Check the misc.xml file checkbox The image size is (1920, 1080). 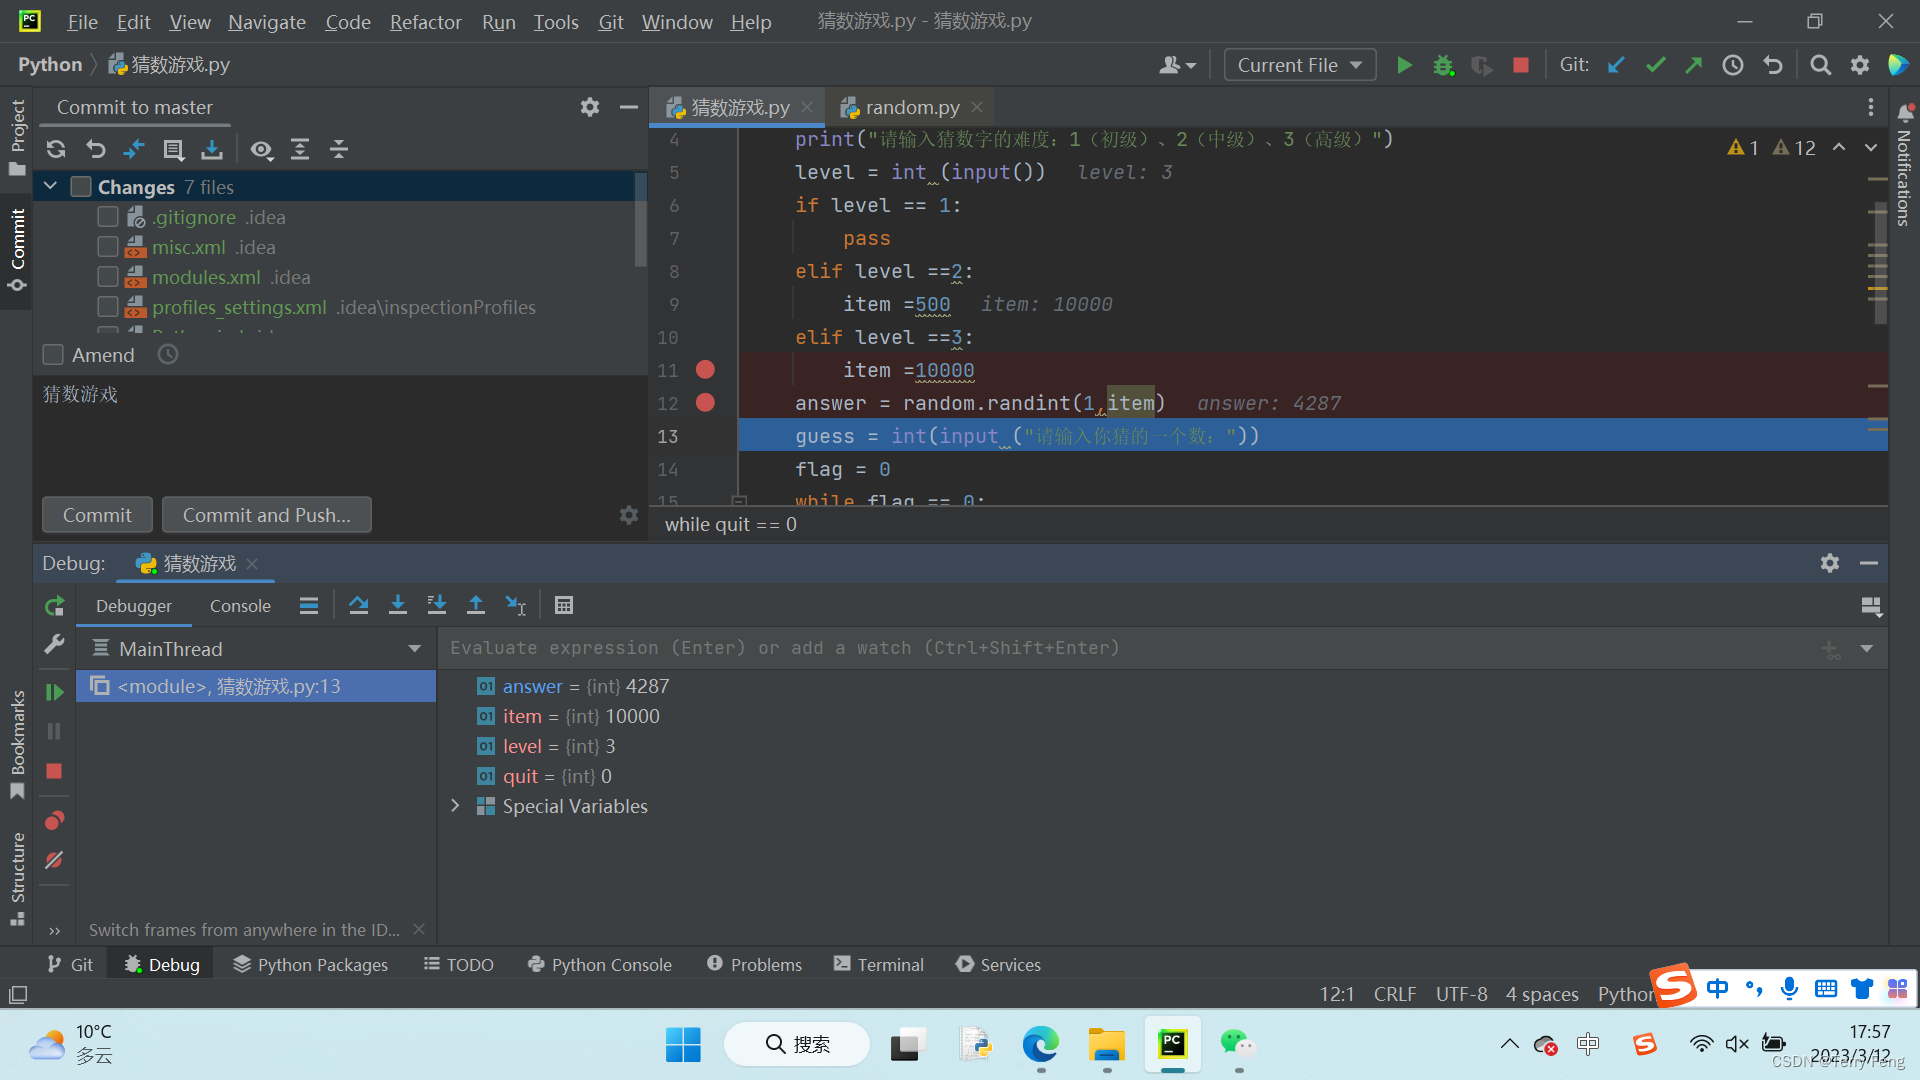(108, 247)
